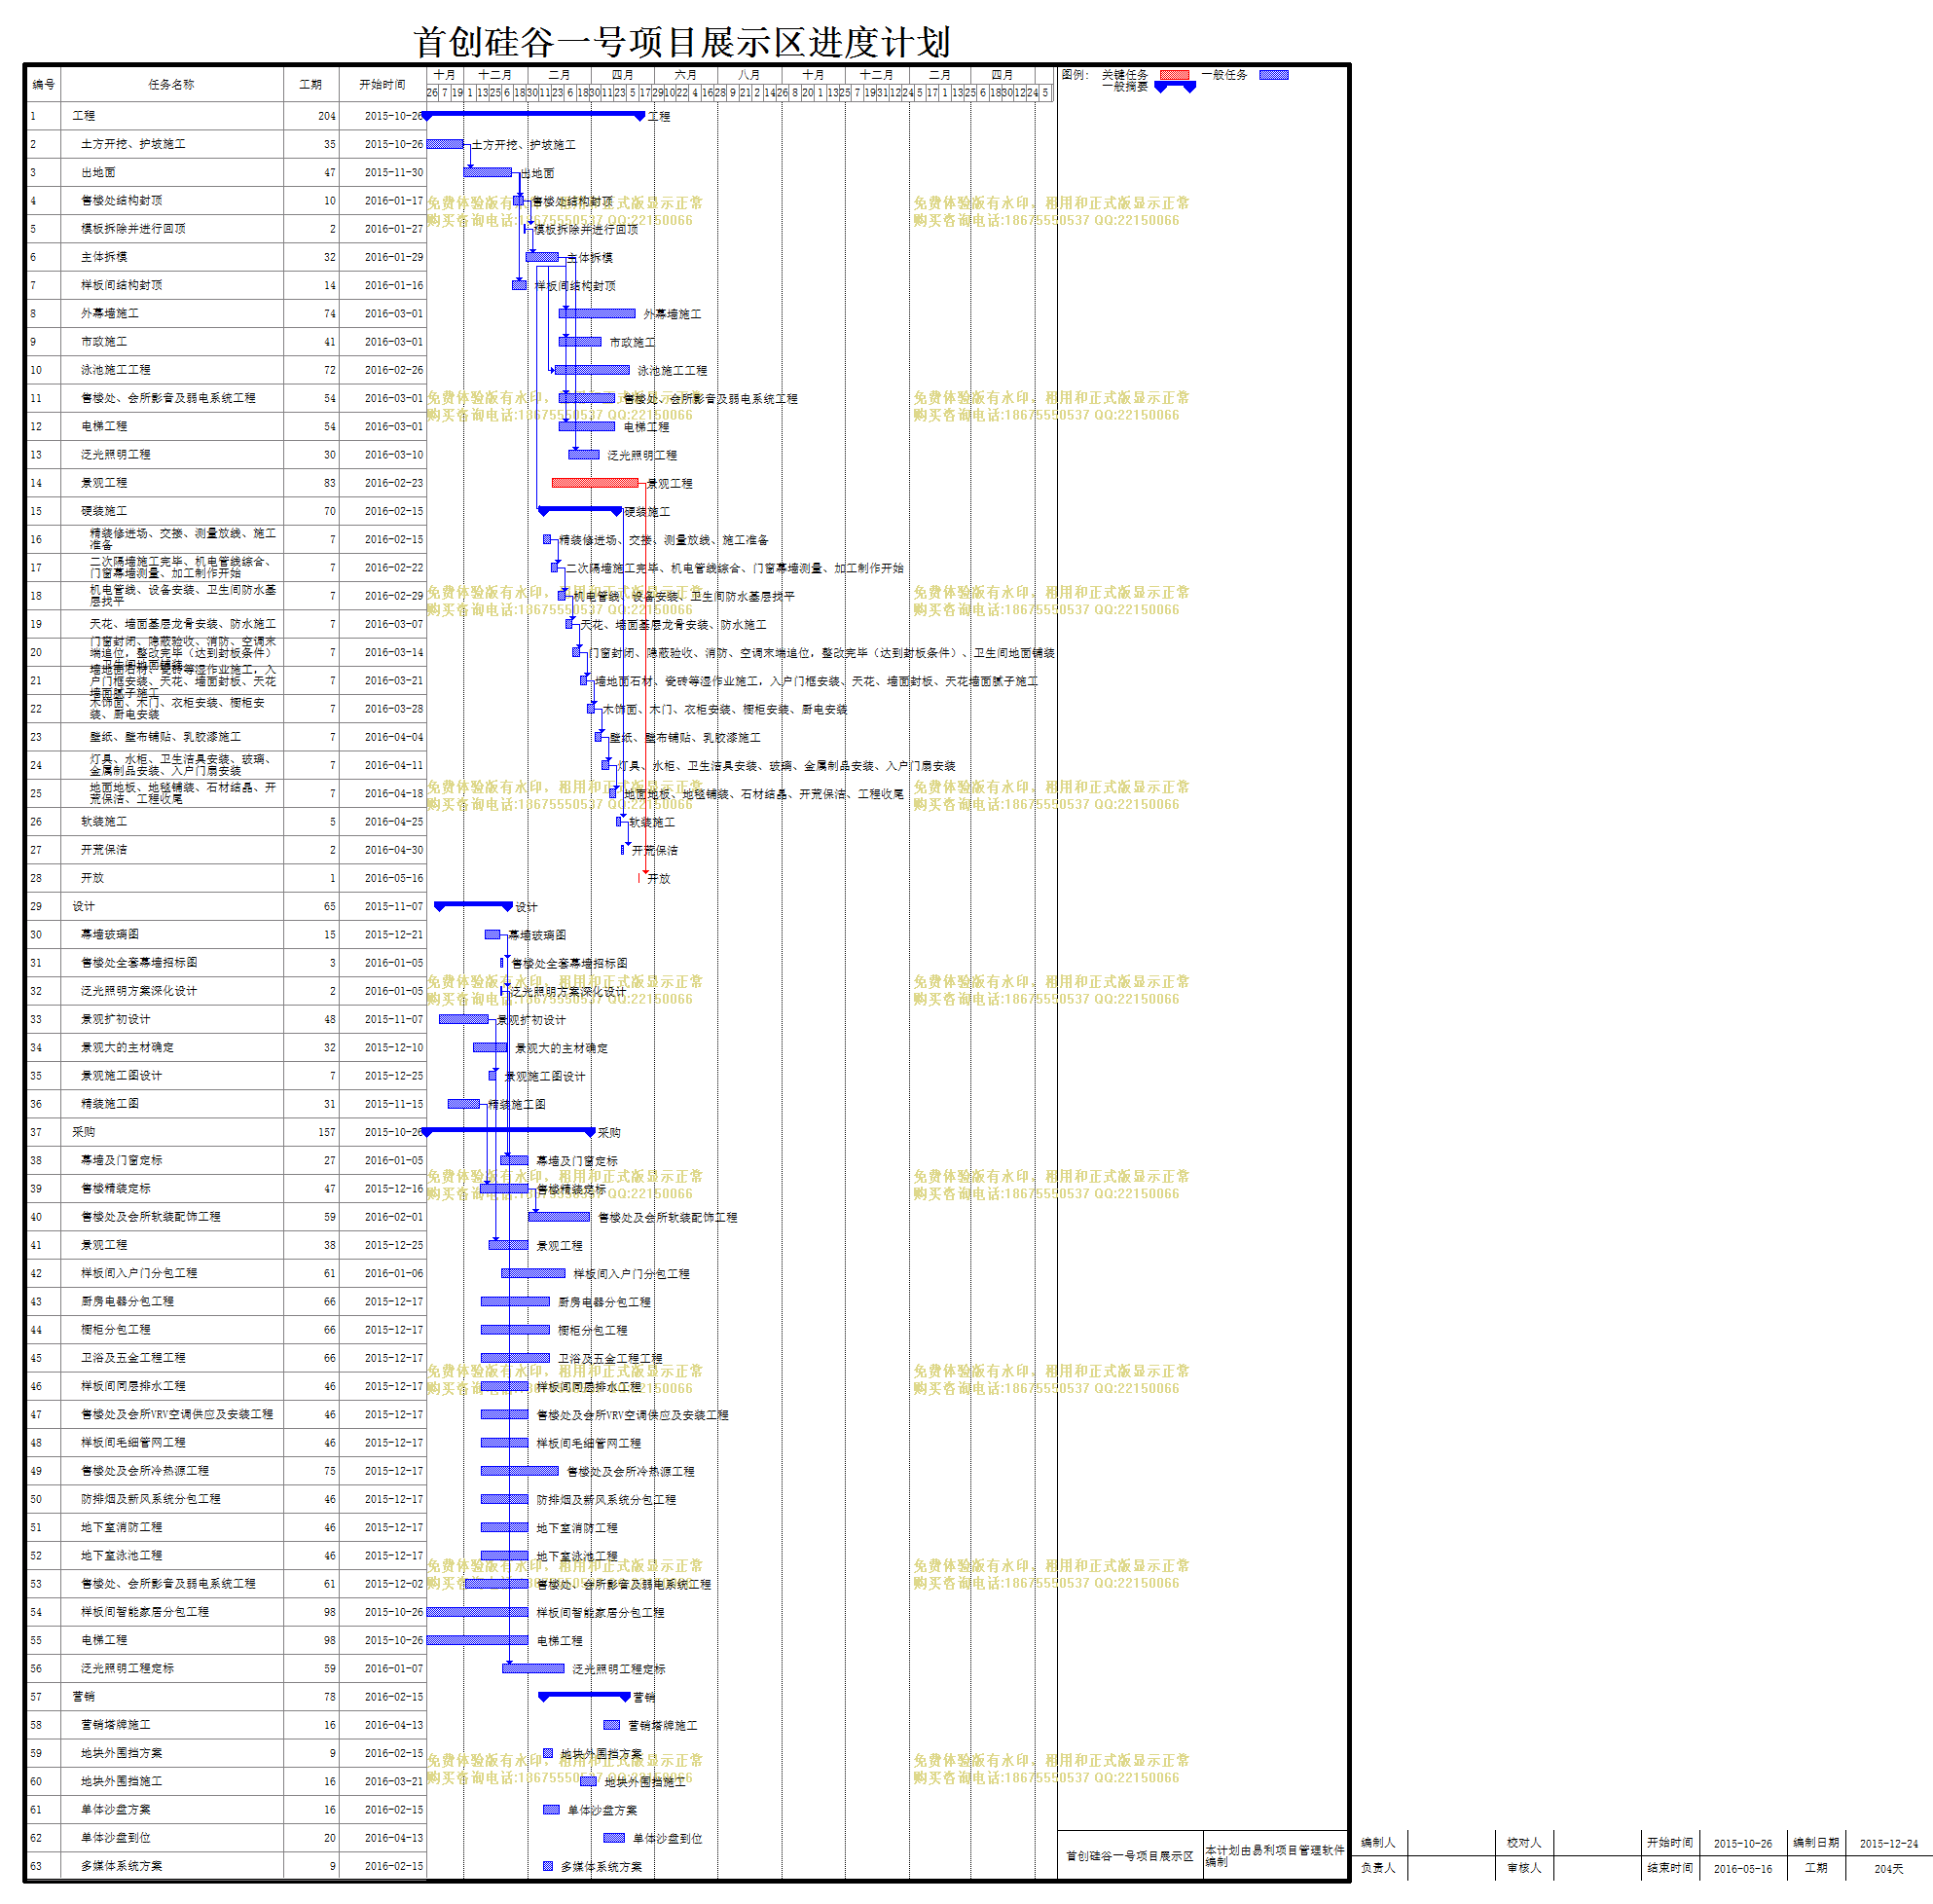1933x1904 pixels.
Task: Click the 编制人 footer field label
Action: (x=1377, y=1842)
